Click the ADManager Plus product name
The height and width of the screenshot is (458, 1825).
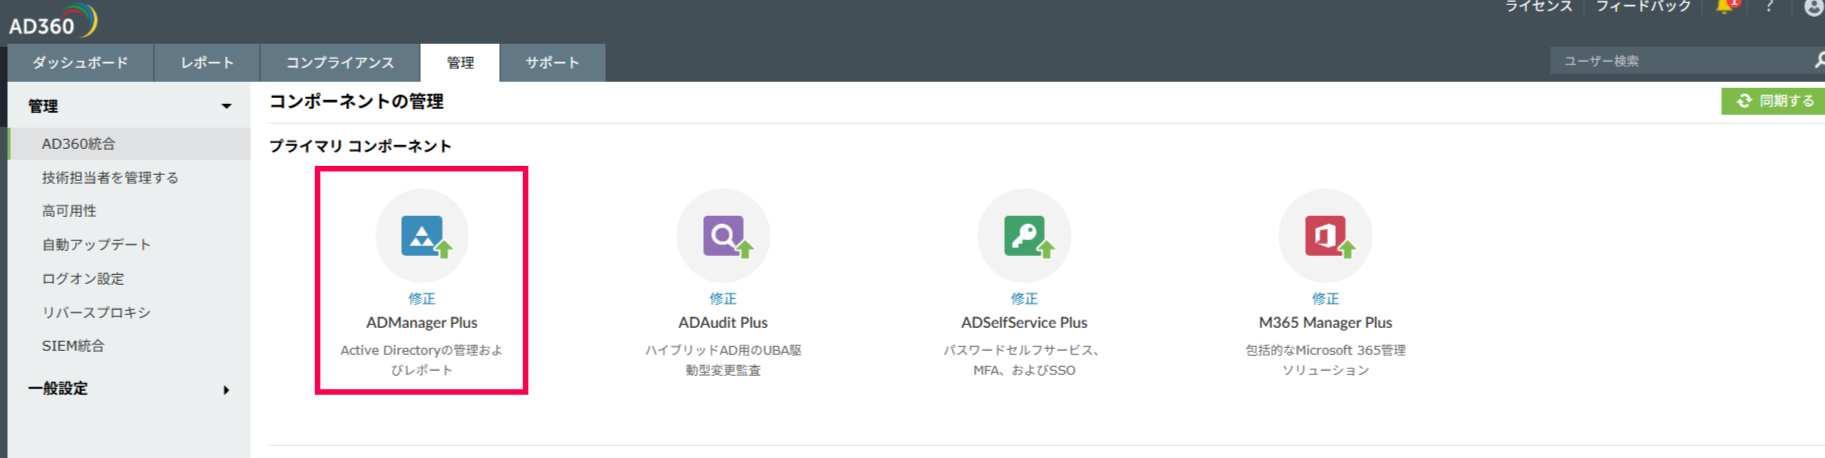(422, 323)
